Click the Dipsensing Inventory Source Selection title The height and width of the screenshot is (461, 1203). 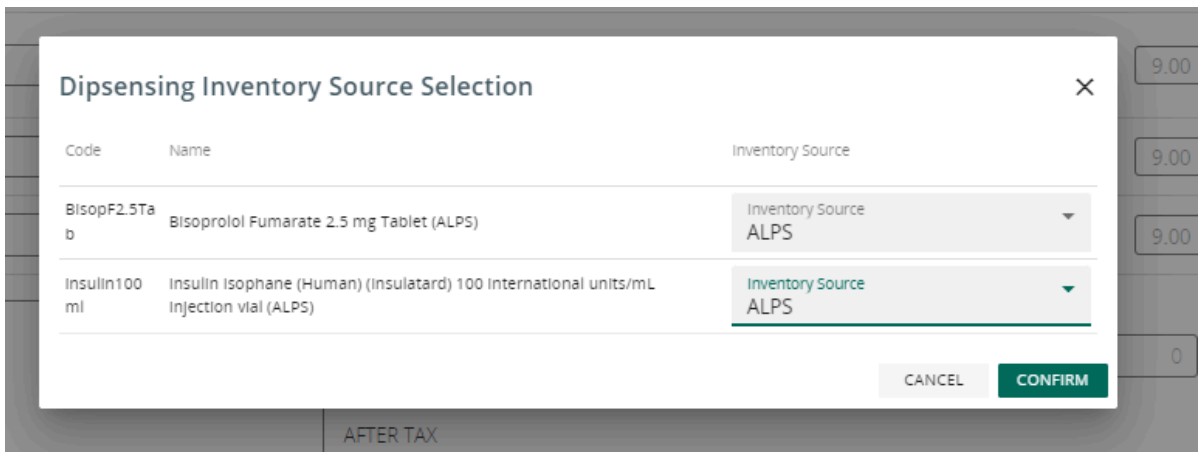click(296, 88)
